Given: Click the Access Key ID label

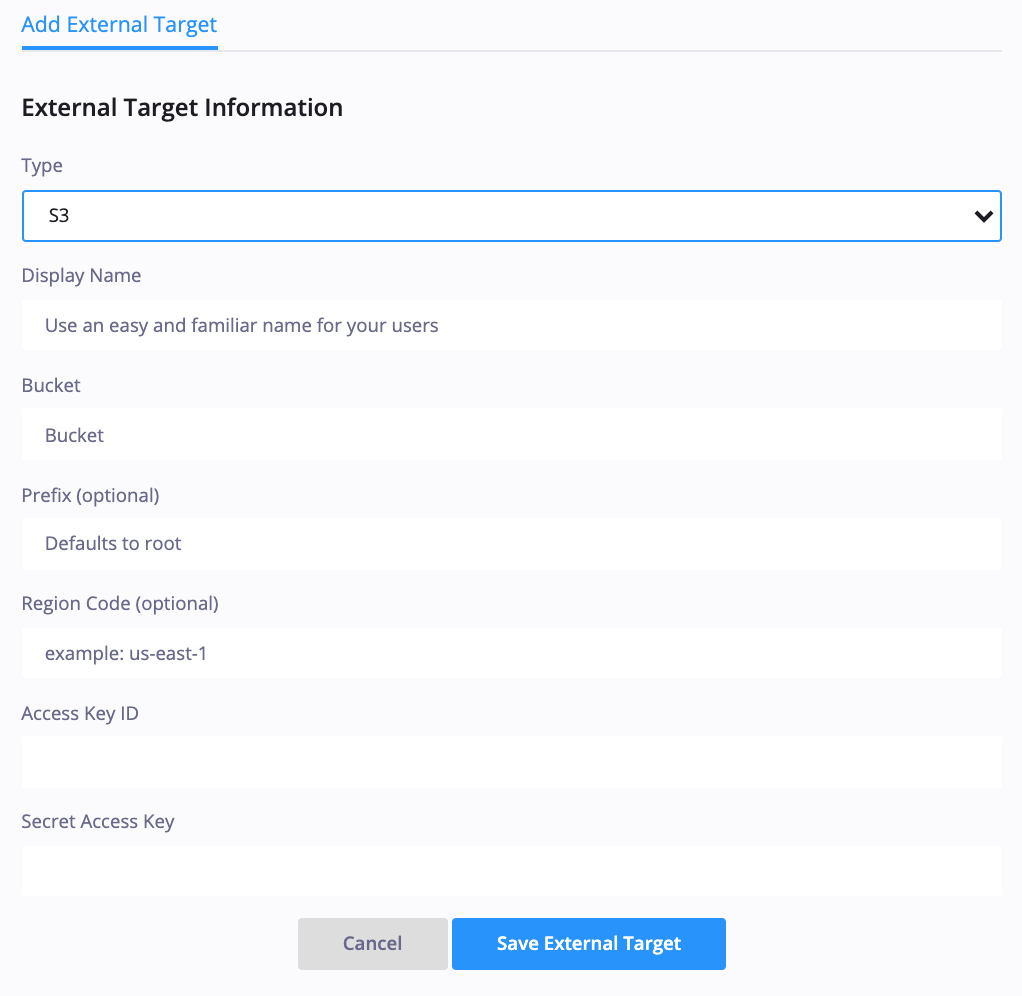Looking at the screenshot, I should click(x=80, y=714).
